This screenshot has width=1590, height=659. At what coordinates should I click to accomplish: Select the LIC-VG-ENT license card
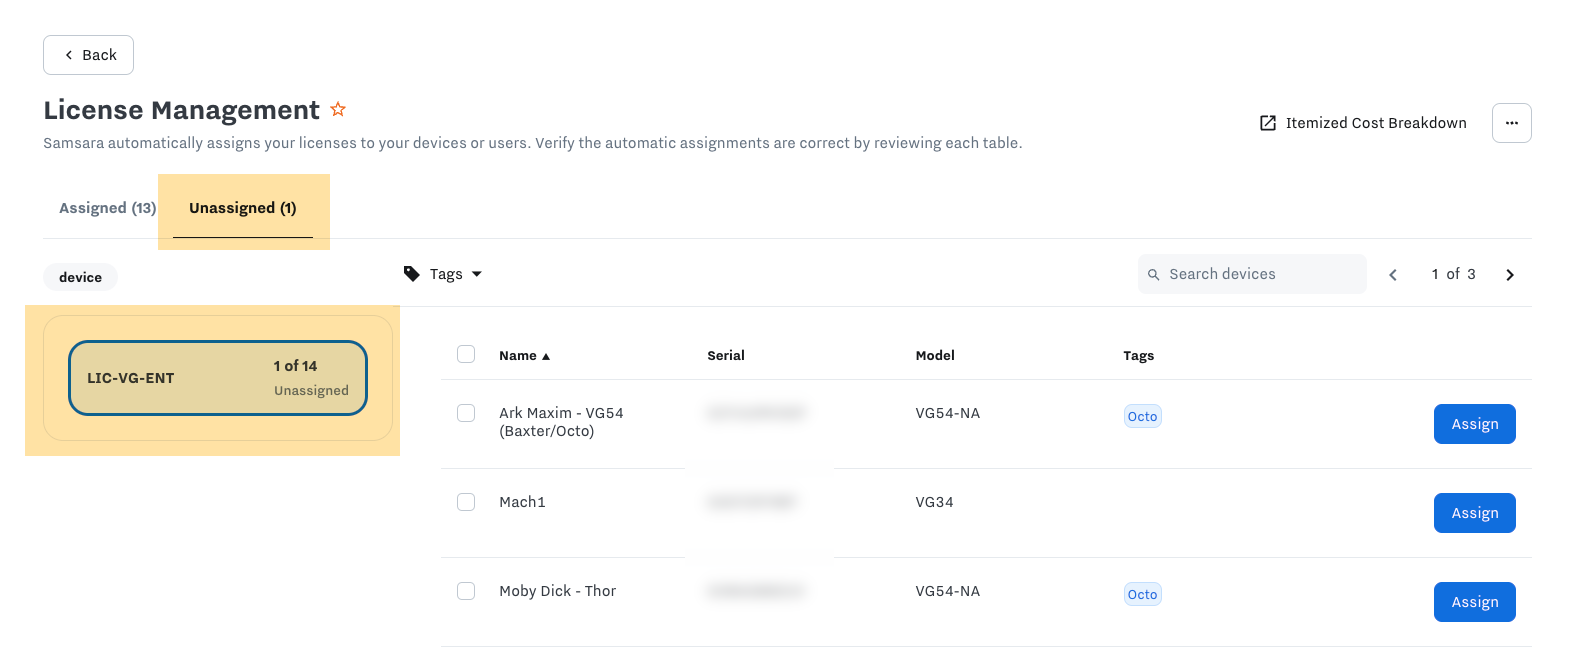[218, 378]
